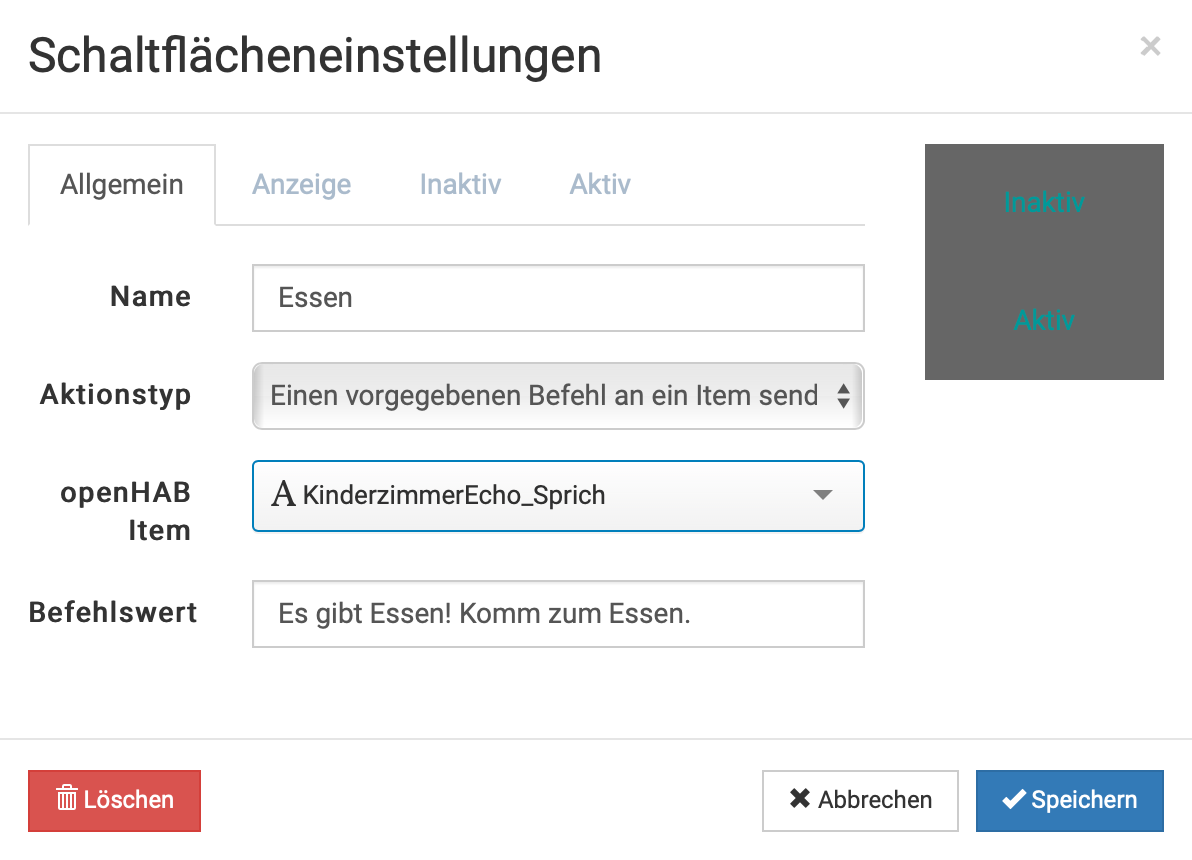Click the Aktionstyp up-down stepper arrows
This screenshot has height=860, width=1192.
843,396
